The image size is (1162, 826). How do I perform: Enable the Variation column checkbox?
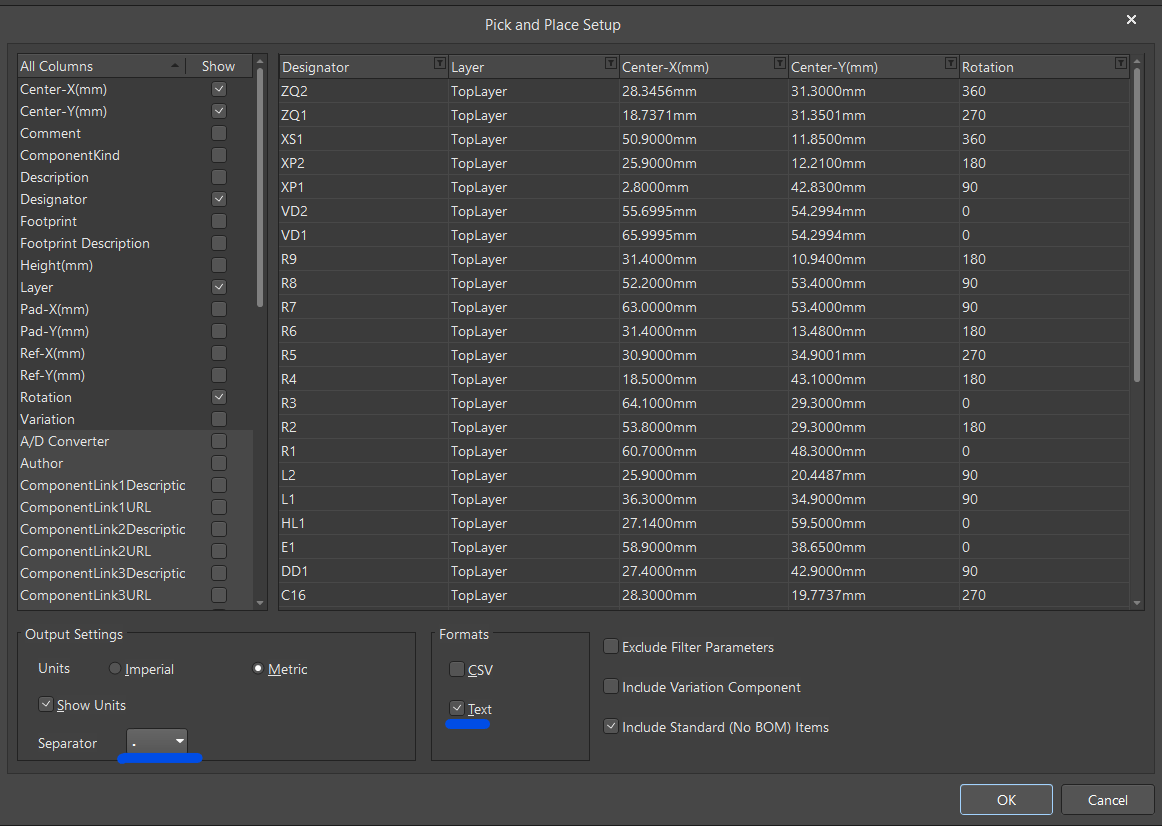(x=219, y=419)
